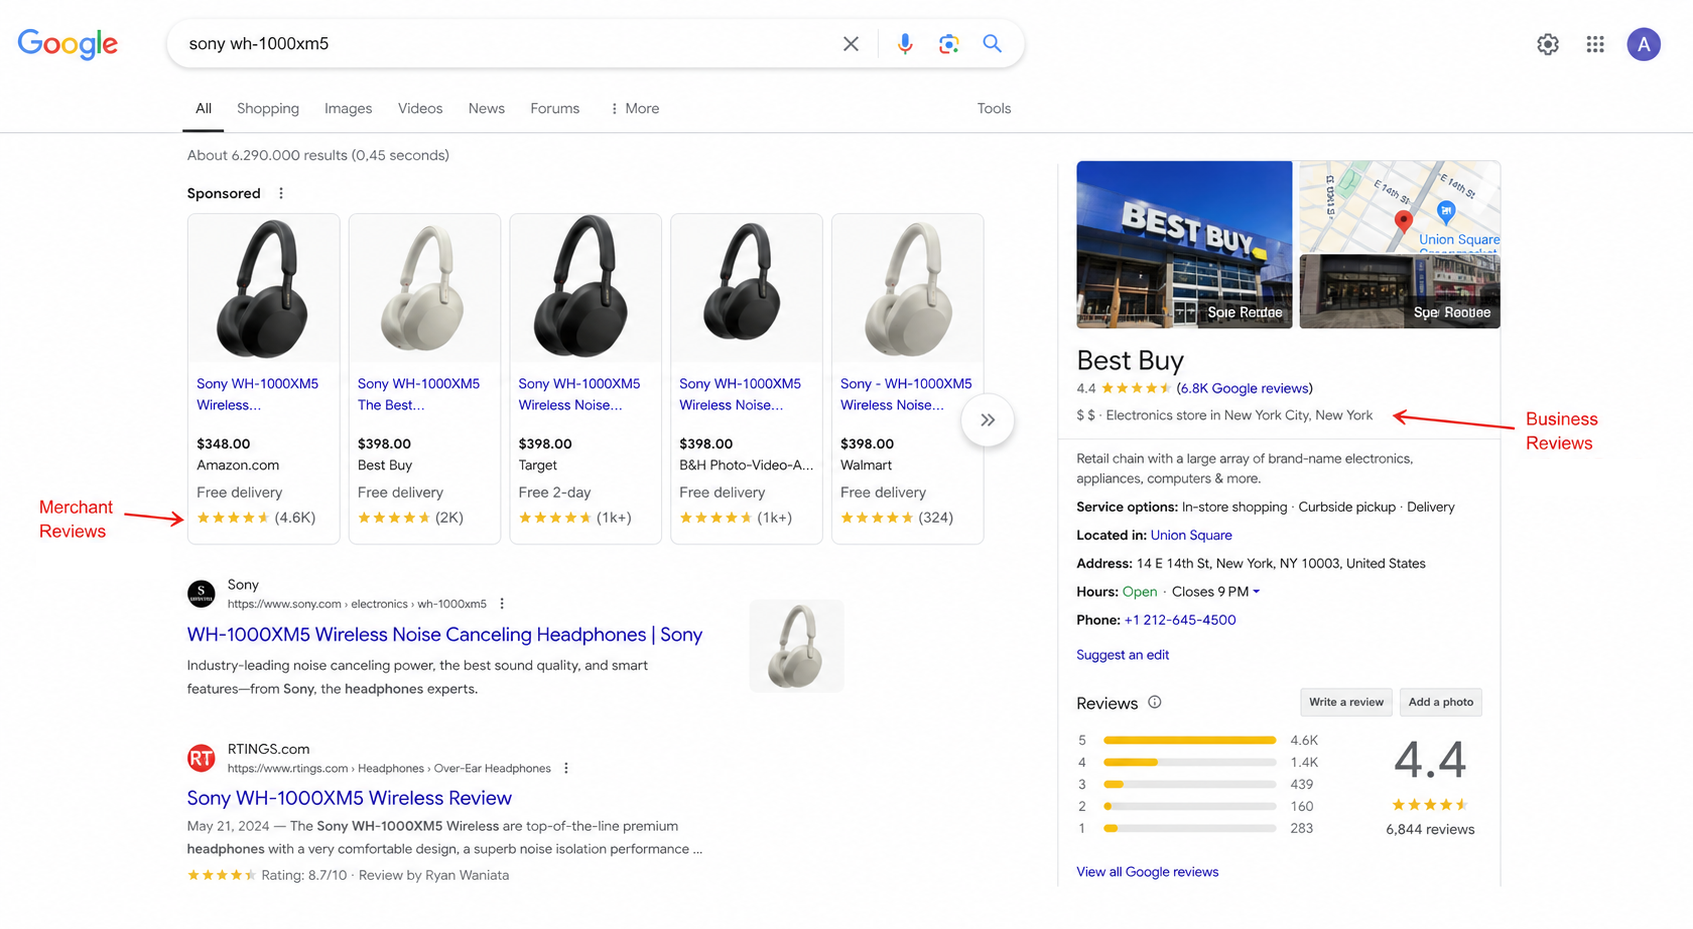
Task: Click the 5-star rating bar
Action: 1189,740
